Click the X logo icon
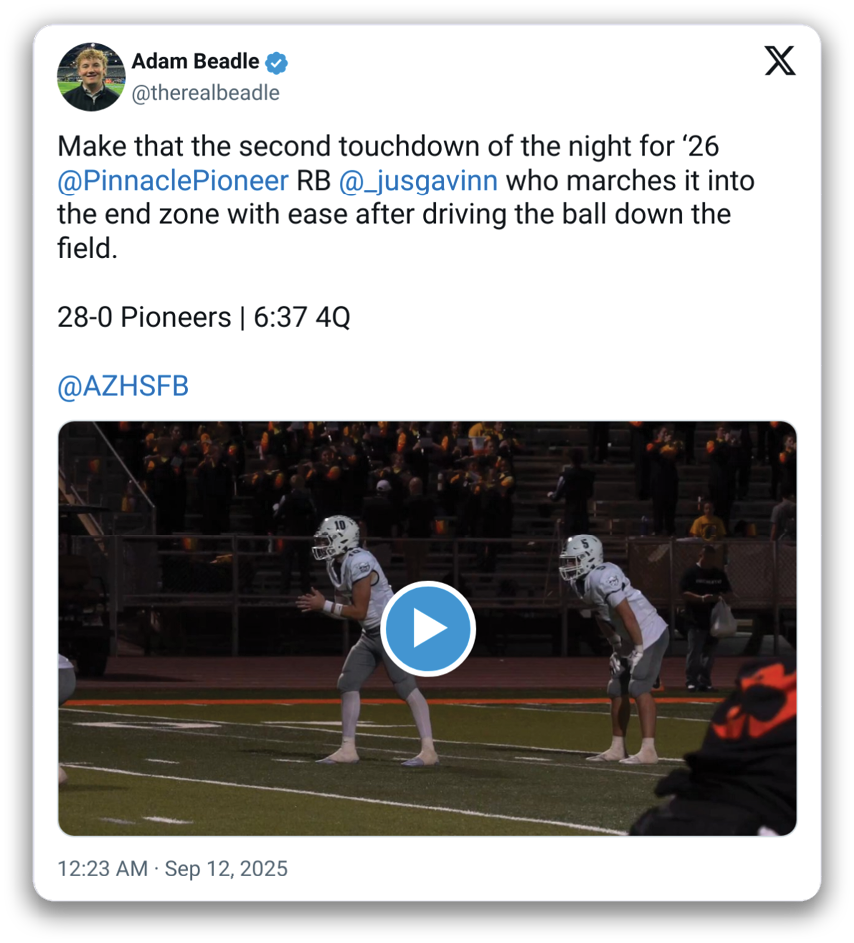The height and width of the screenshot is (943, 854). (780, 61)
